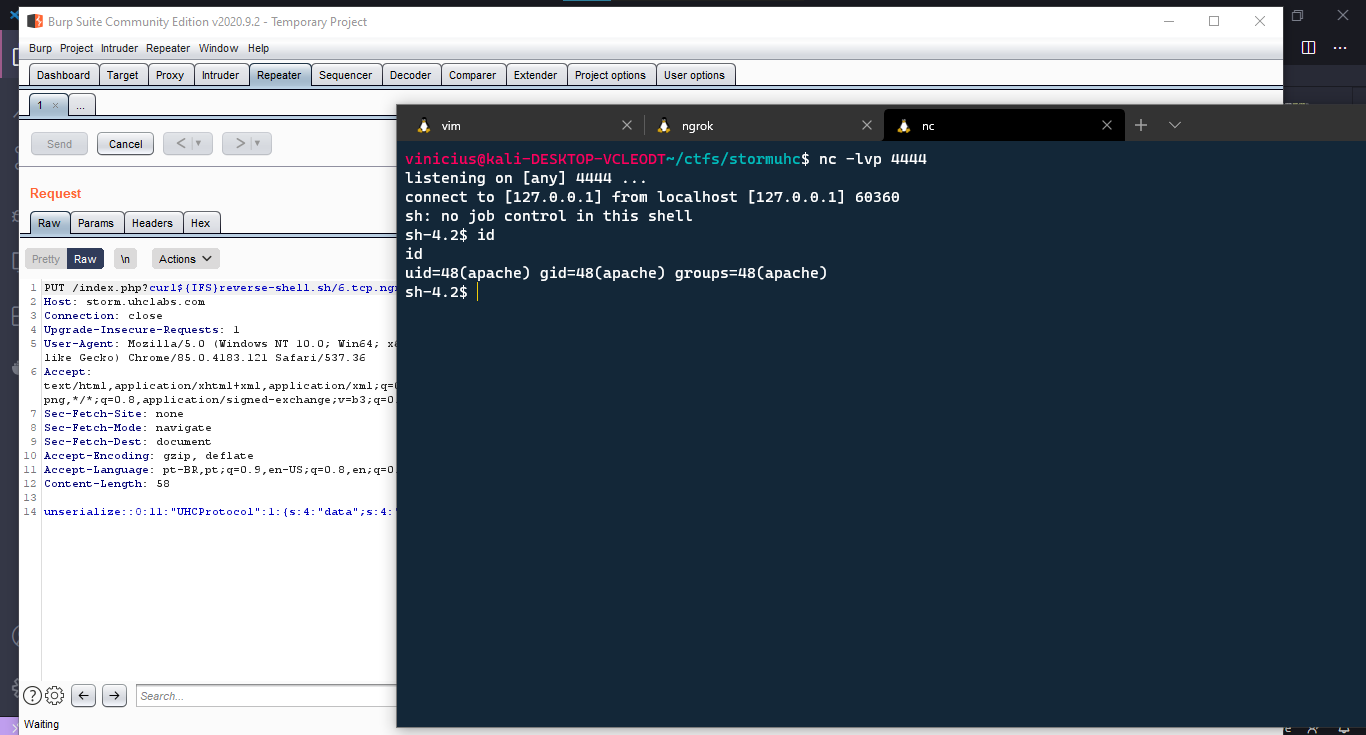1366x735 pixels.
Task: Open Burp help question mark icon
Action: [32, 695]
